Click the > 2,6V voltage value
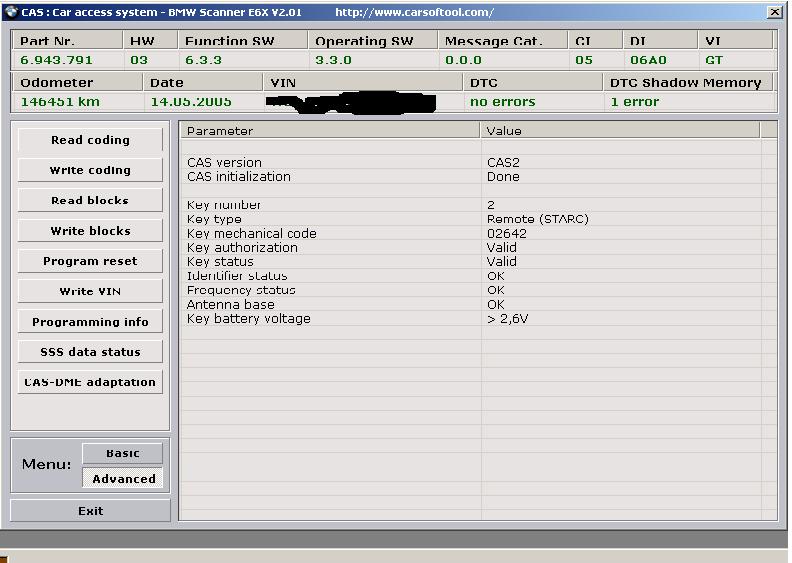The height and width of the screenshot is (563, 792). point(508,319)
